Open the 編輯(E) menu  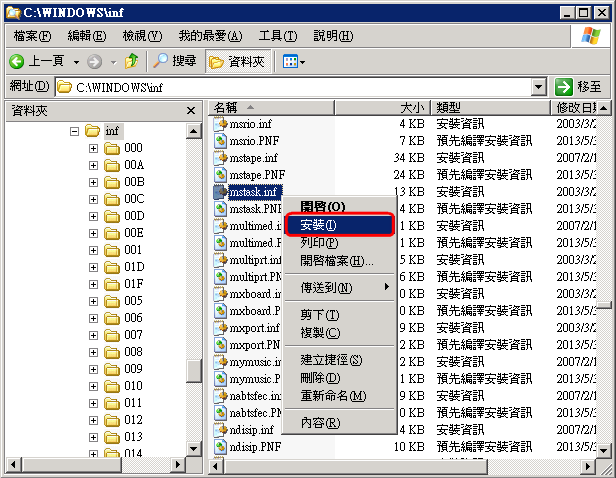click(87, 36)
